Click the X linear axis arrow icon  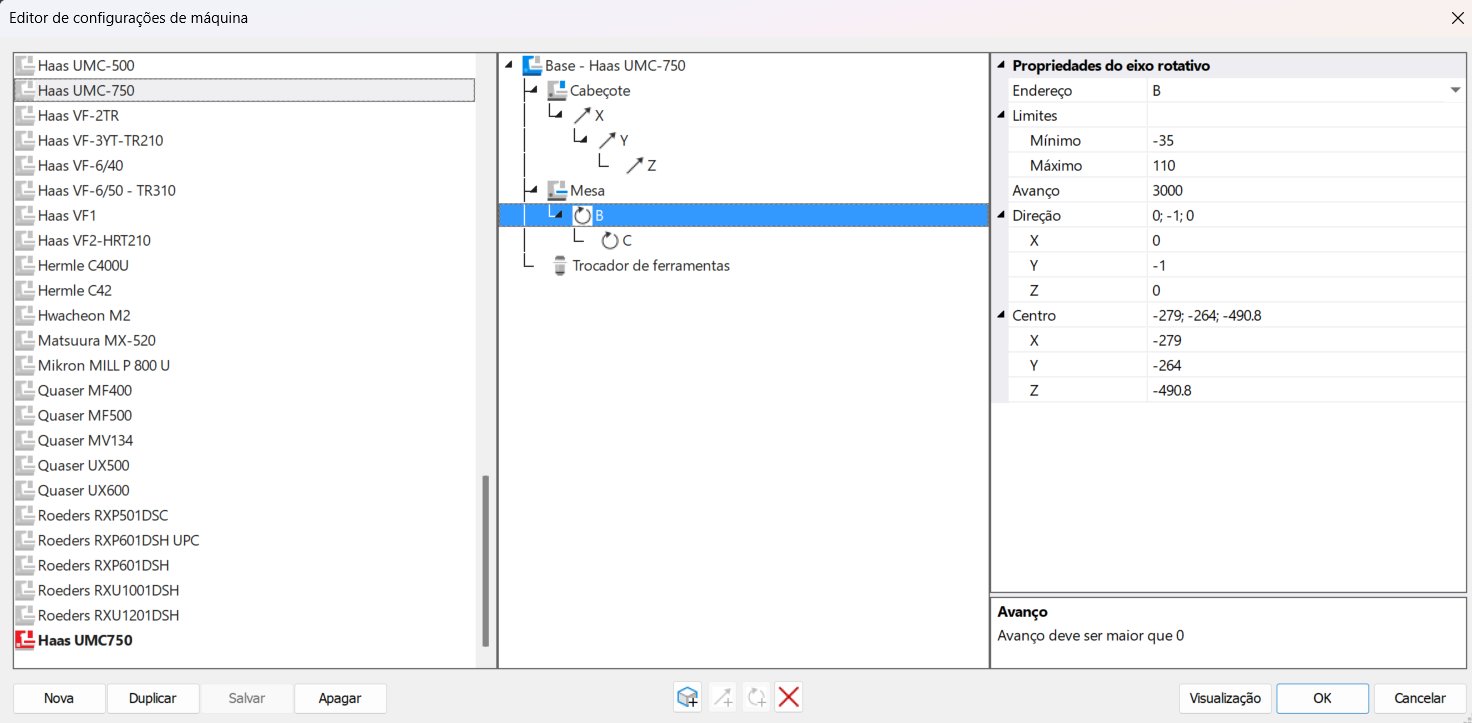pos(582,115)
